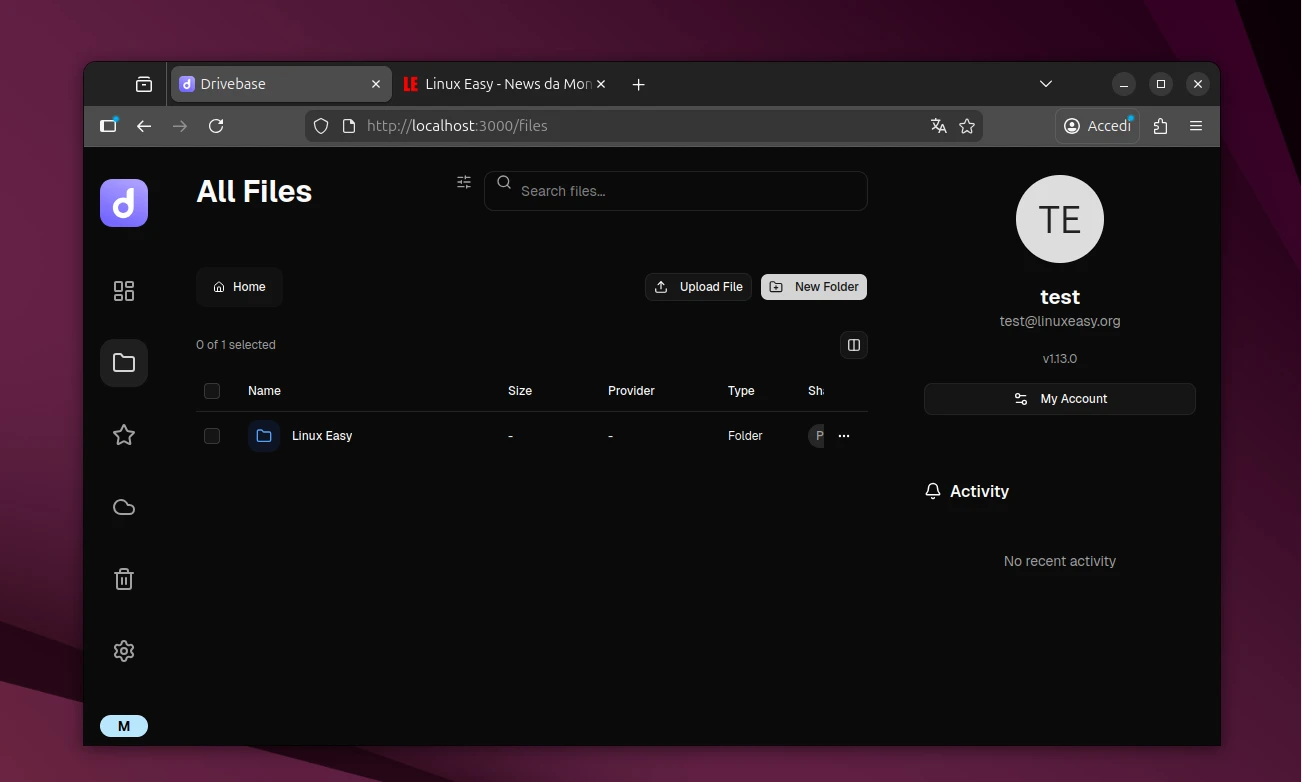Viewport: 1302px width, 782px height.
Task: Open My Account settings
Action: point(1059,398)
